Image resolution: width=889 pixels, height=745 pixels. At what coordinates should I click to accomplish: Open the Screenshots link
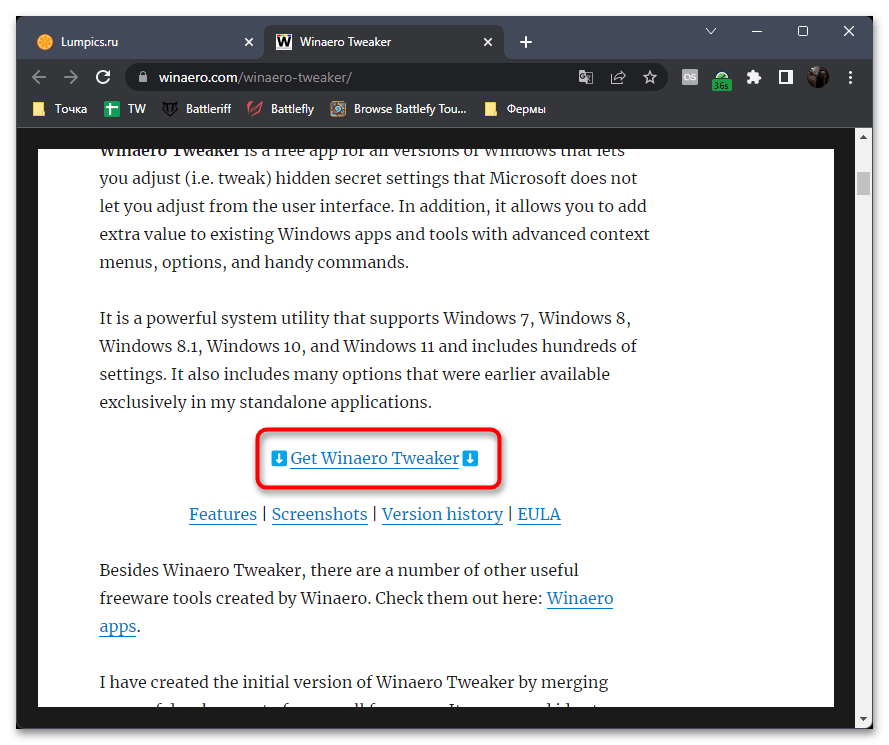point(320,514)
